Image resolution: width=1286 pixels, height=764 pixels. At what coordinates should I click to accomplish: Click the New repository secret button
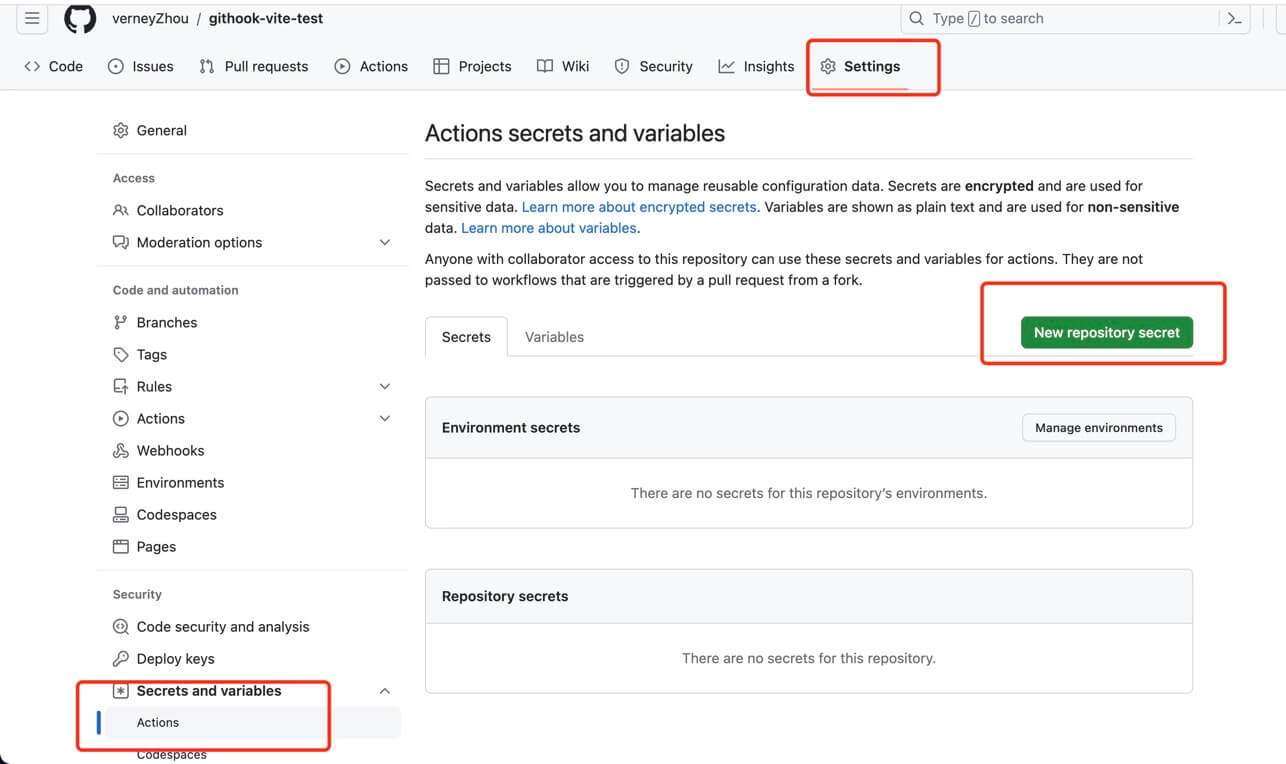coord(1106,333)
